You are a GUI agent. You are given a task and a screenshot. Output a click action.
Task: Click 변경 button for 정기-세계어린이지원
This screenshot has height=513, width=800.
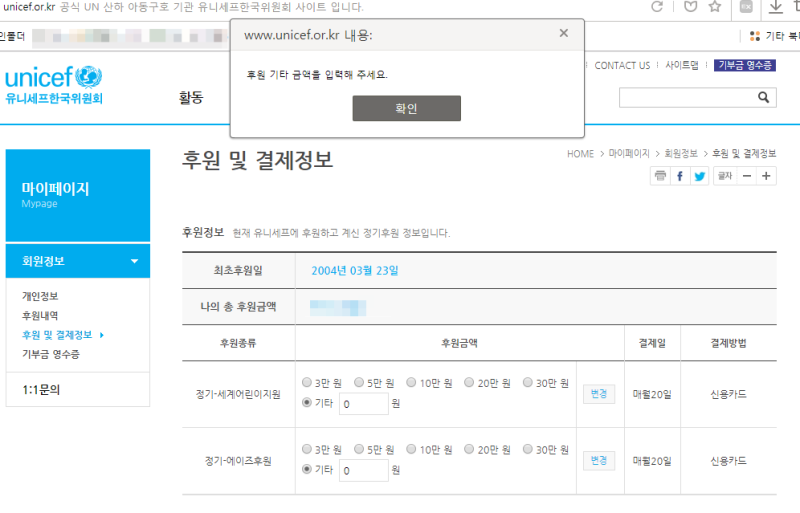pyautogui.click(x=599, y=394)
